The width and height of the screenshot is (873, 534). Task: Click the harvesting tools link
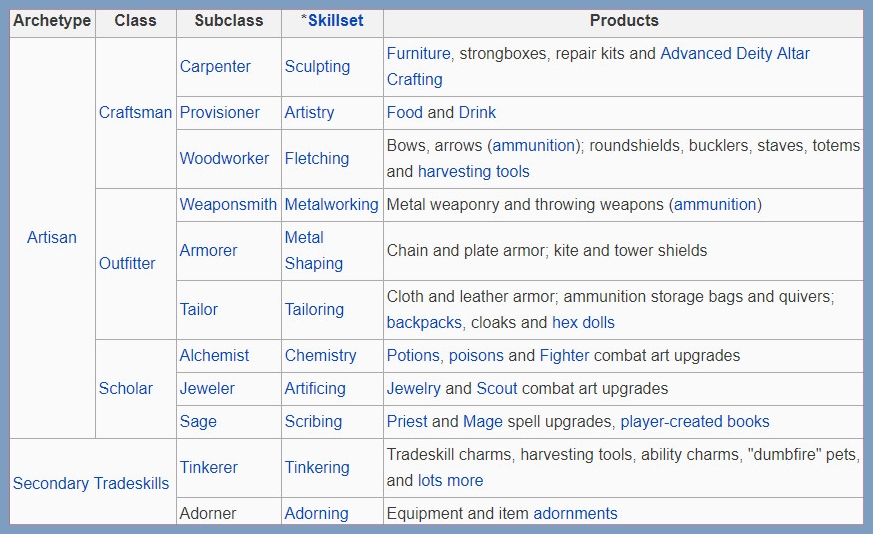tap(473, 172)
